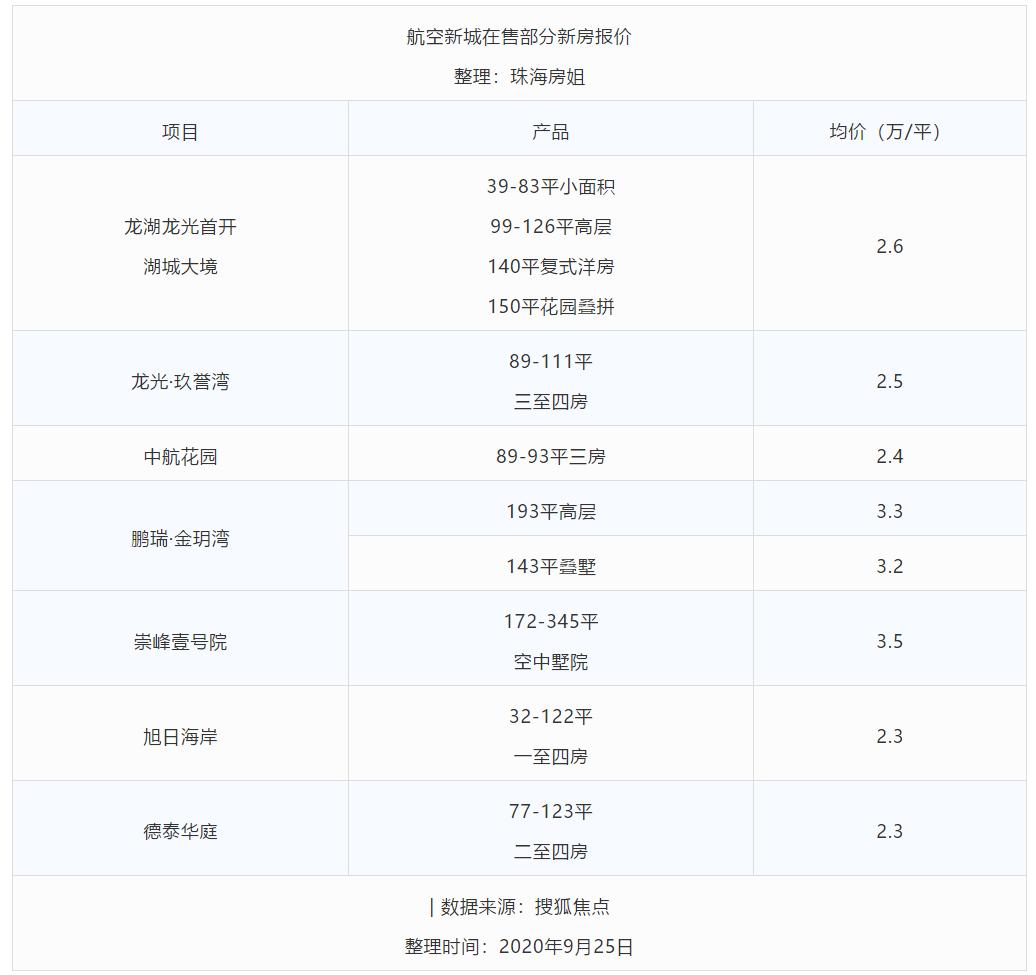1036x975 pixels.
Task: Click the 89-93平三房 product cell
Action: 550,453
